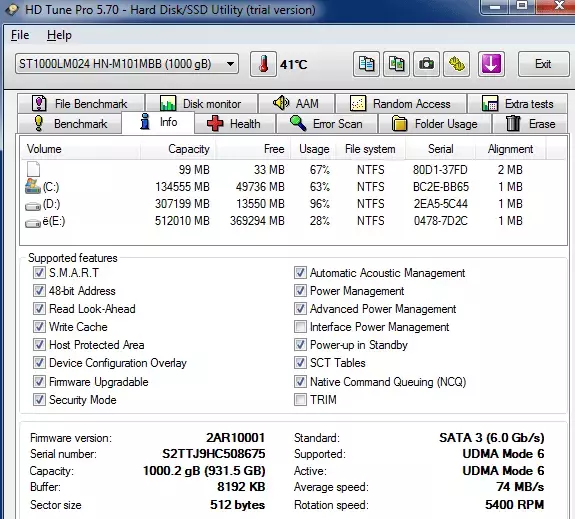Click the copy screenshot to clipboard icon
575x519 pixels.
click(396, 64)
